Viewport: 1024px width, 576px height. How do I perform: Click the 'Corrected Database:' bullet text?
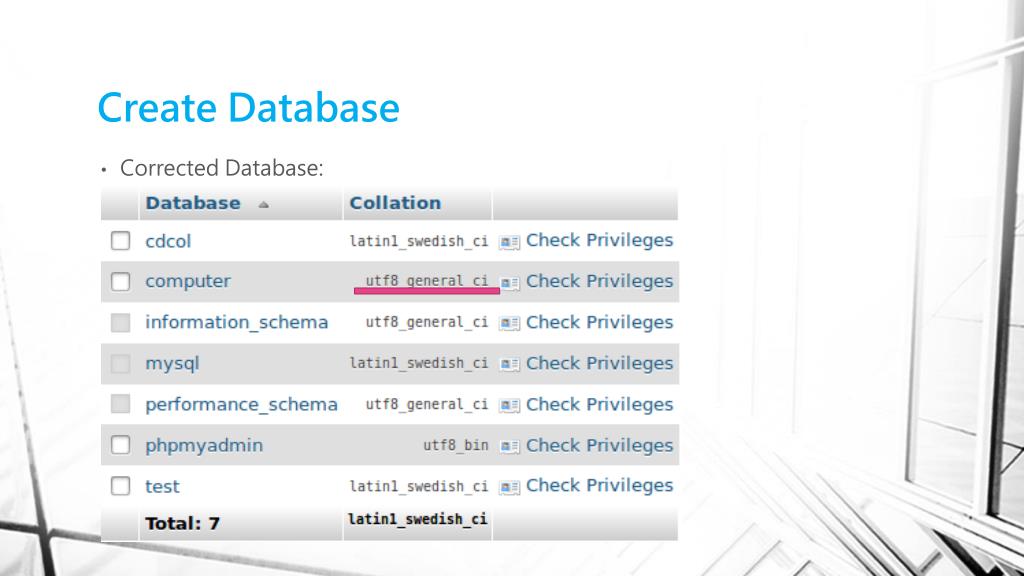(x=221, y=168)
